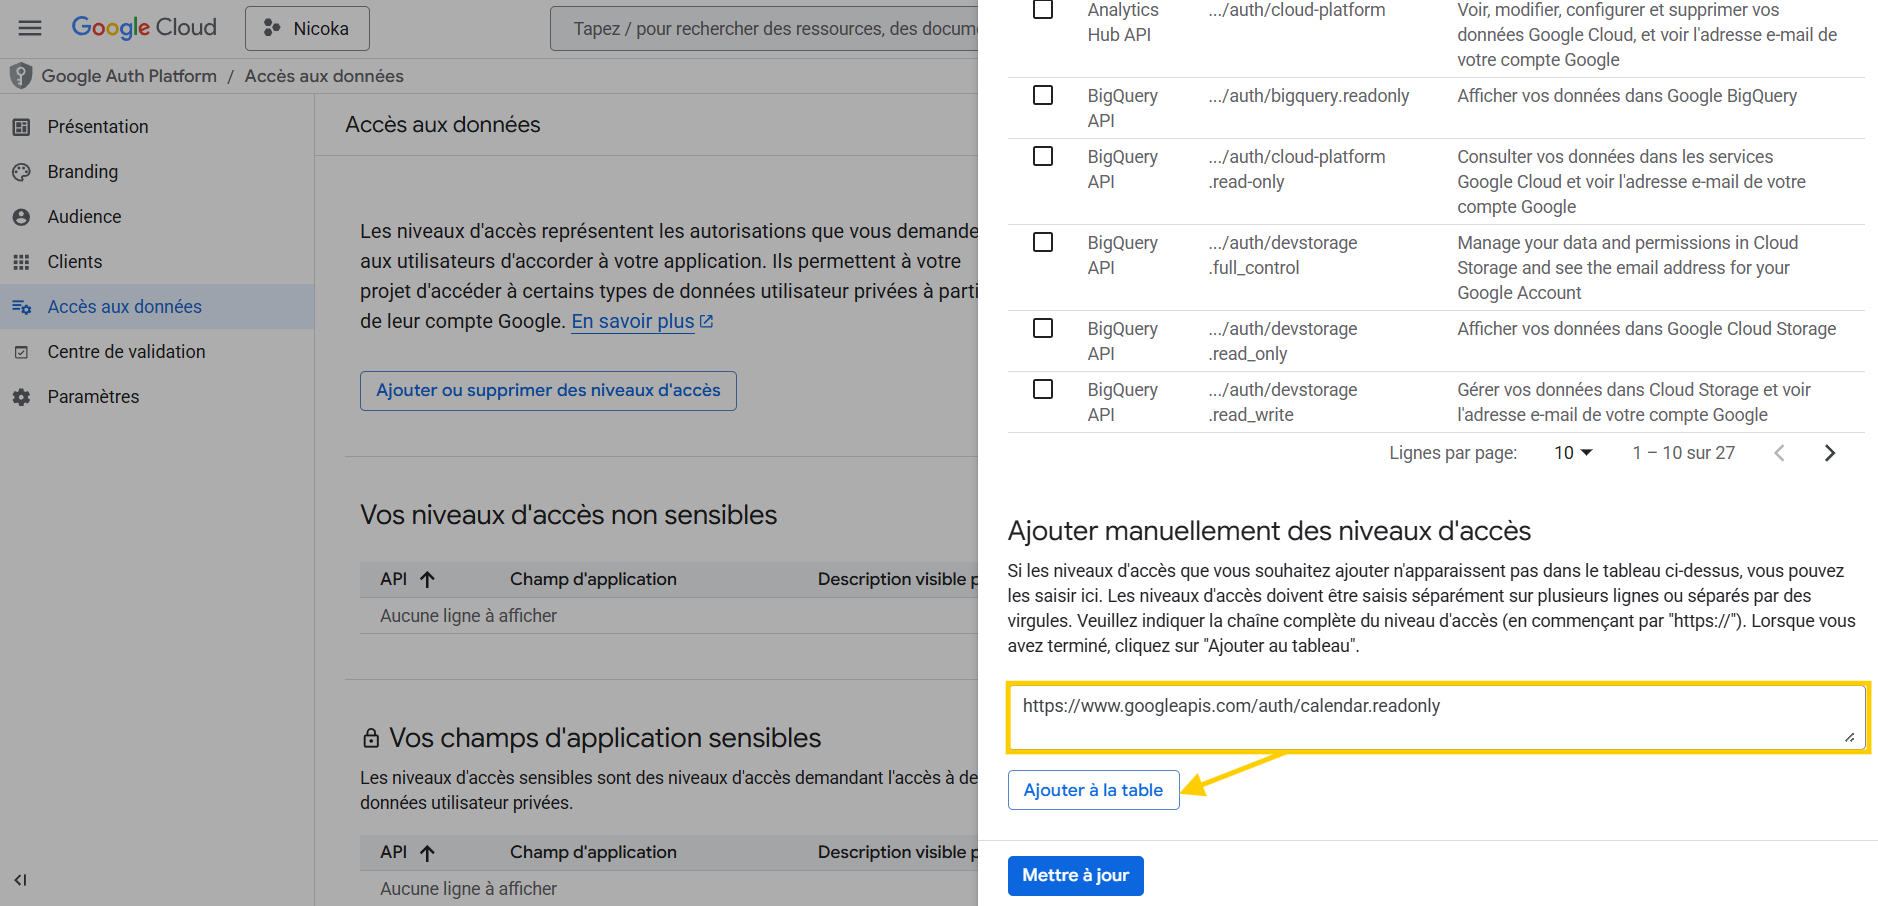The image size is (1878, 906).
Task: Open the rows per page dropdown
Action: tap(1573, 453)
